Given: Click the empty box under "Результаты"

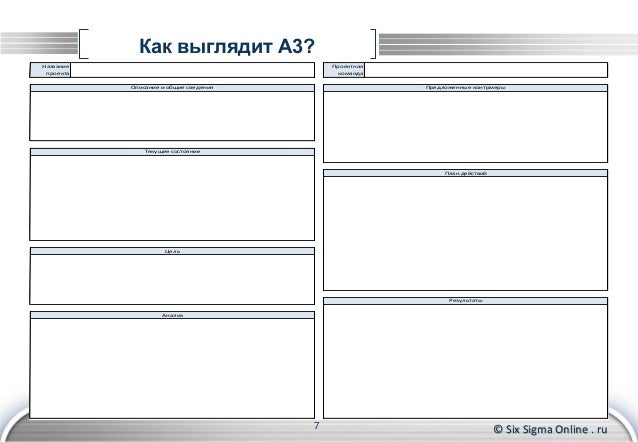Looking at the screenshot, I should click(x=465, y=361).
